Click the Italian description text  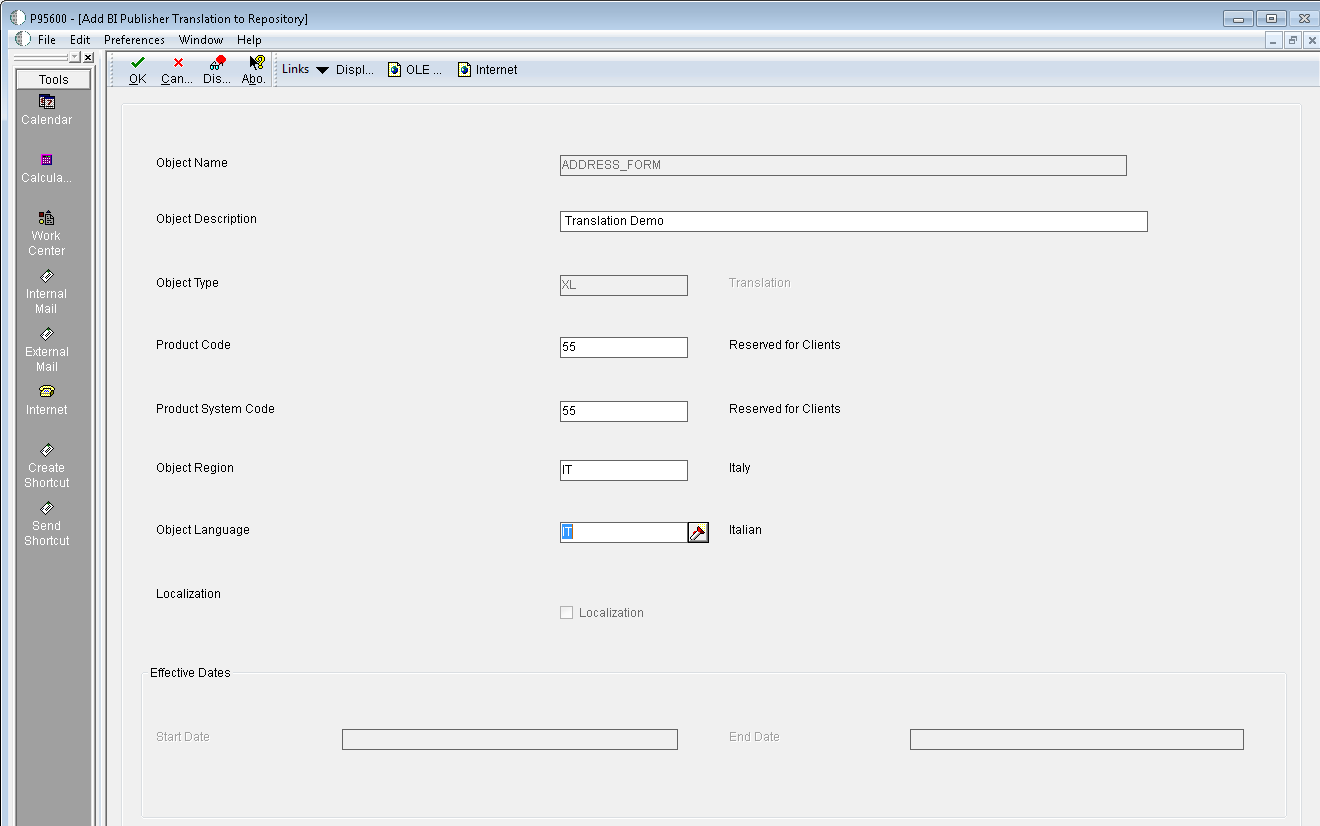pos(745,530)
